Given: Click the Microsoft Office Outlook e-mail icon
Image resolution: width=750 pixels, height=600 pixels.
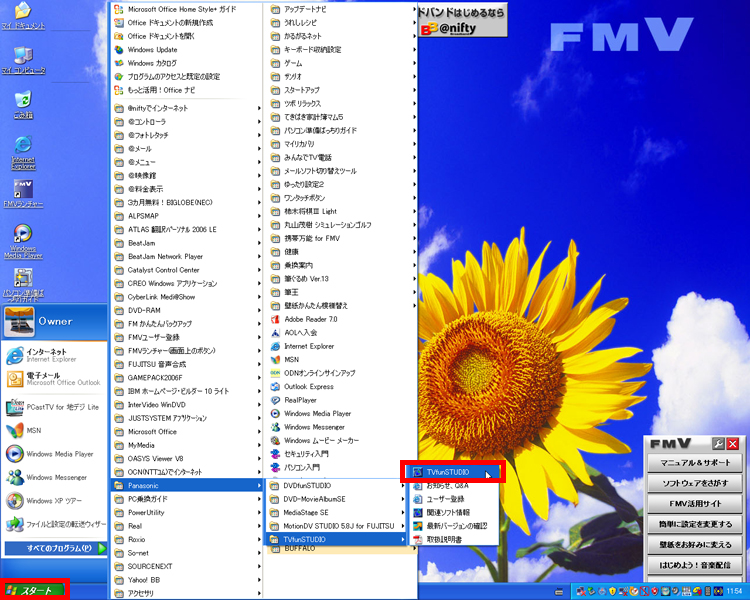Looking at the screenshot, I should click(x=15, y=379).
